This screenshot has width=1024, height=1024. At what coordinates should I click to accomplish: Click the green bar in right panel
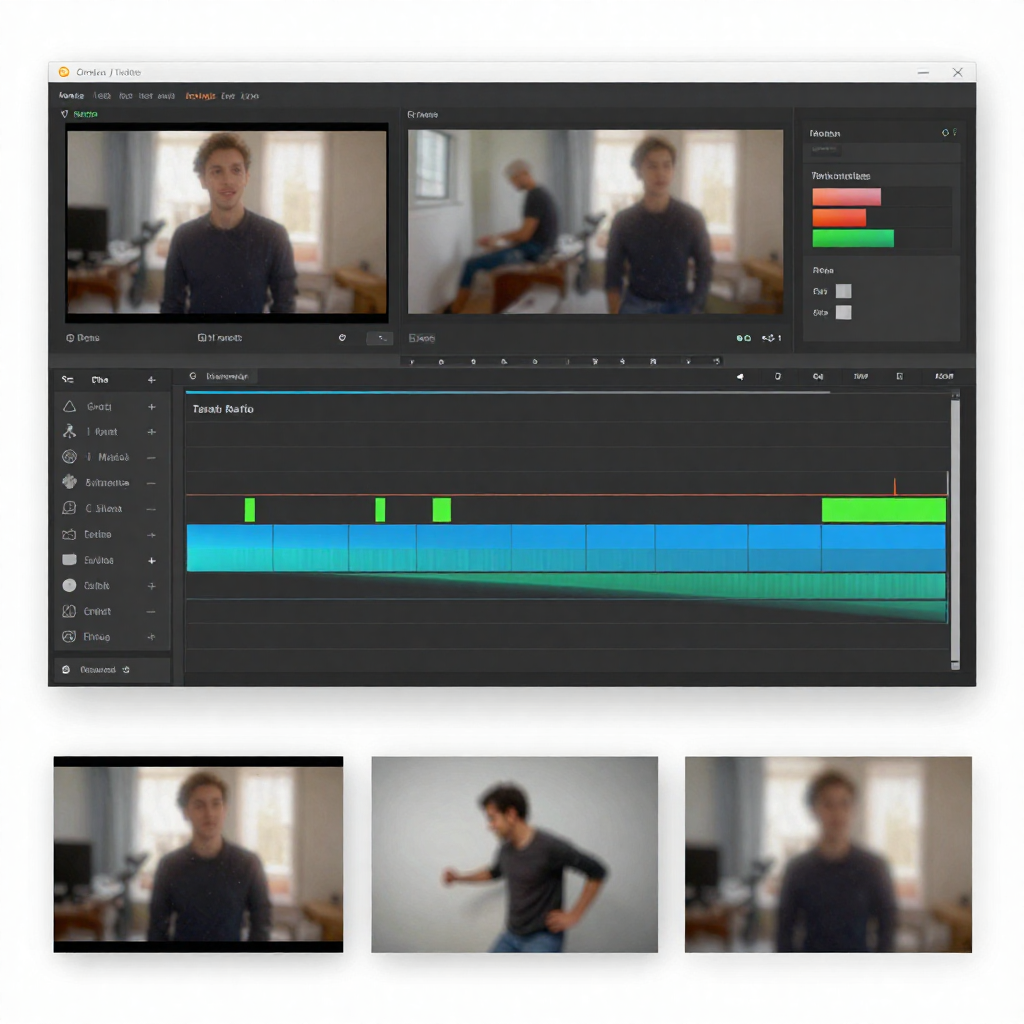[852, 239]
